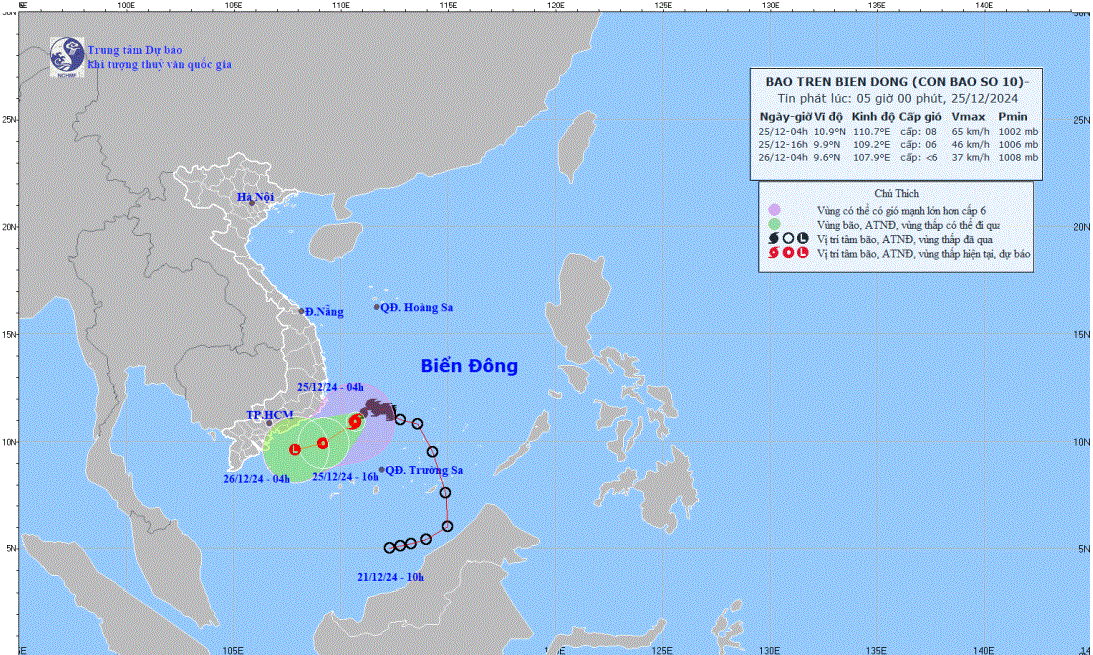Viewport: 1093px width, 655px height.
Task: Click the 'Hà Nội' map label
Action: tap(255, 197)
